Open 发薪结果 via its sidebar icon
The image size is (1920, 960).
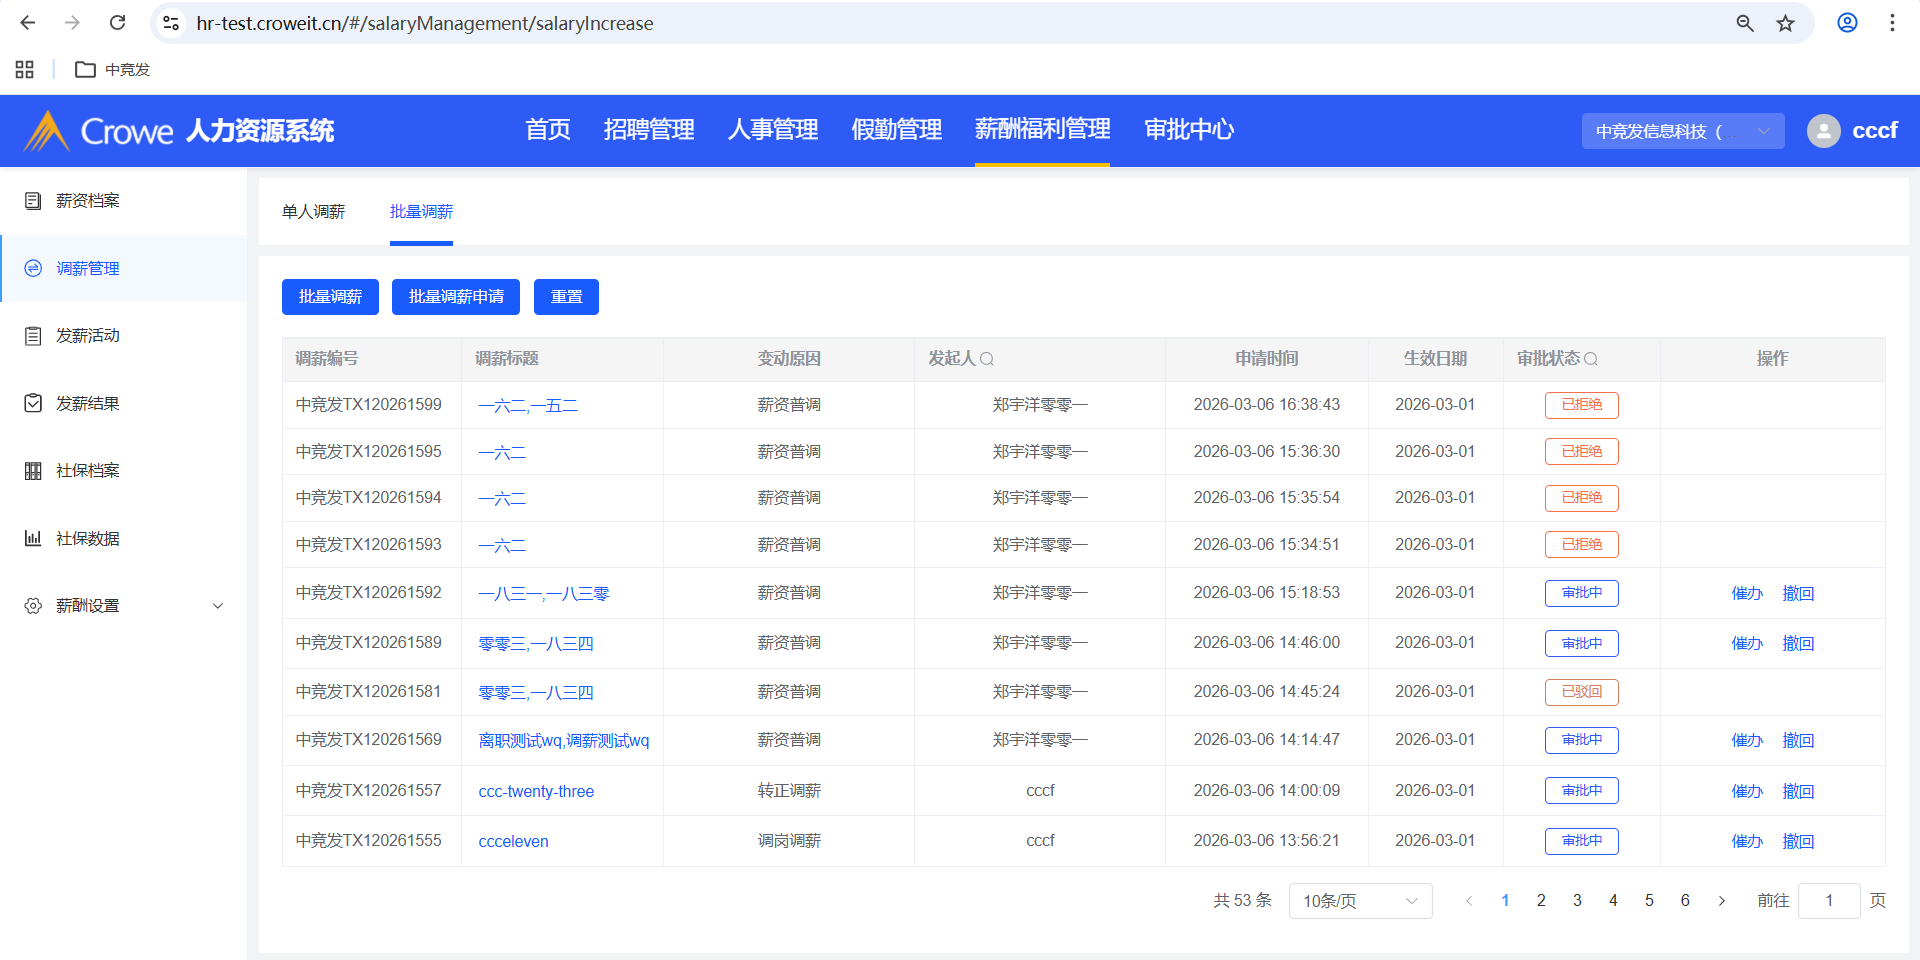tap(33, 403)
